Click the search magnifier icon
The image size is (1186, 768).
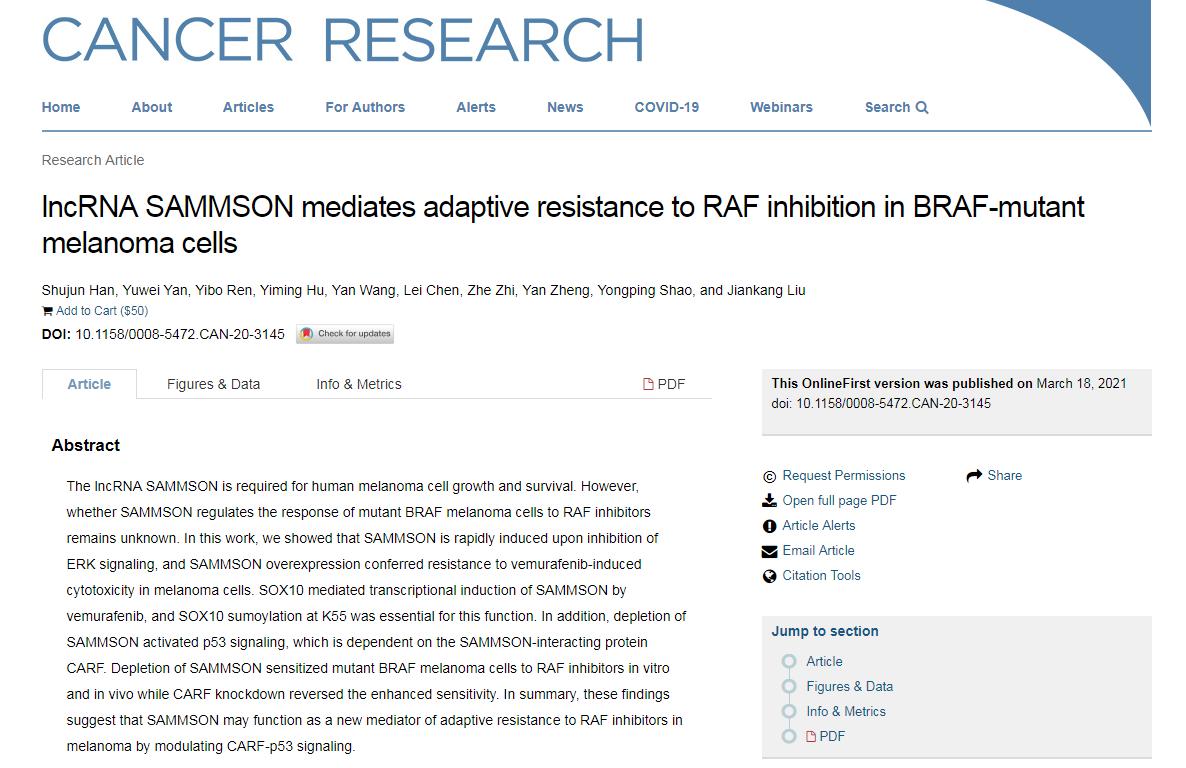click(x=922, y=107)
